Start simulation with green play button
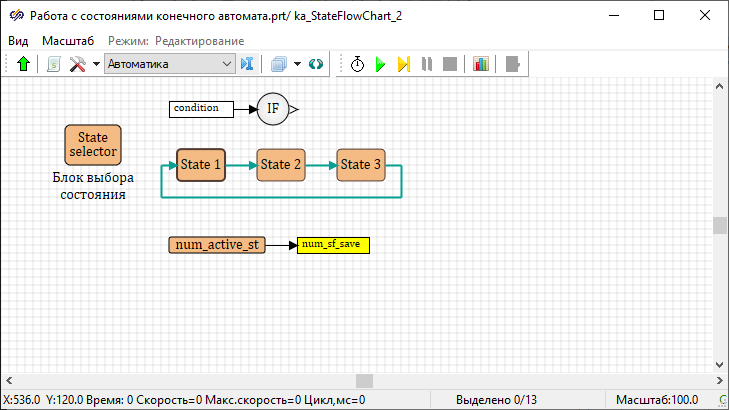The height and width of the screenshot is (410, 729). pyautogui.click(x=380, y=64)
